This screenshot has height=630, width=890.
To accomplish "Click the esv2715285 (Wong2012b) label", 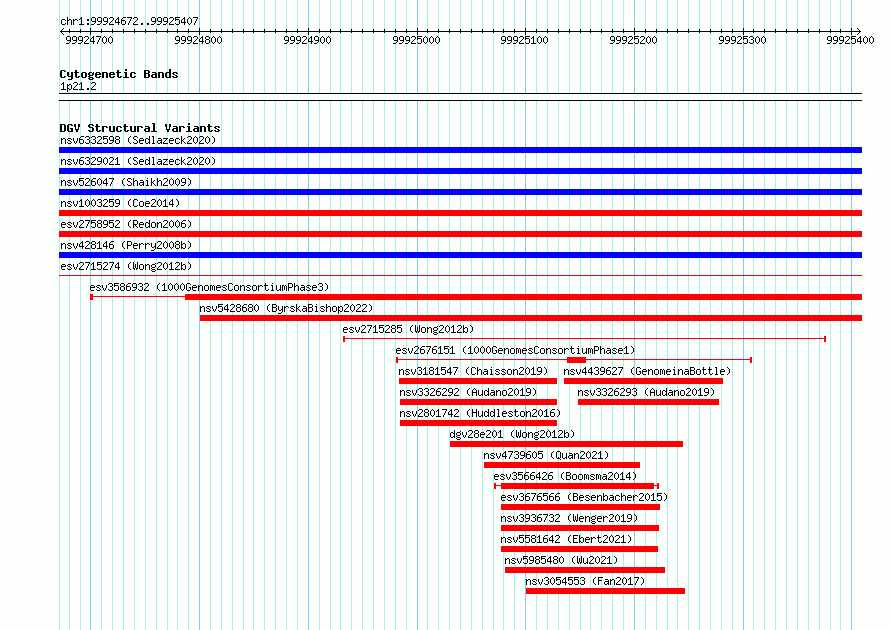I will 408,329.
